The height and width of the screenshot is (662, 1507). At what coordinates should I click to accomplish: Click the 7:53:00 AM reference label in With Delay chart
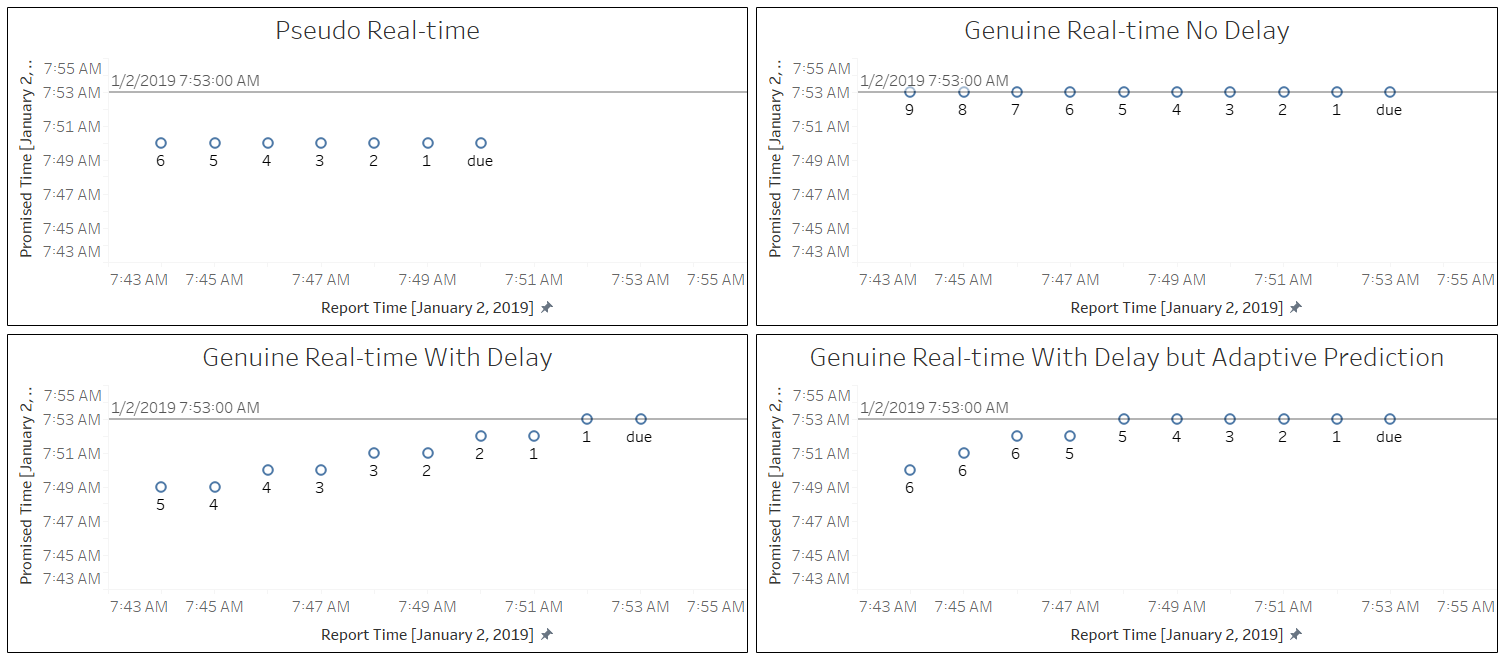click(x=185, y=407)
